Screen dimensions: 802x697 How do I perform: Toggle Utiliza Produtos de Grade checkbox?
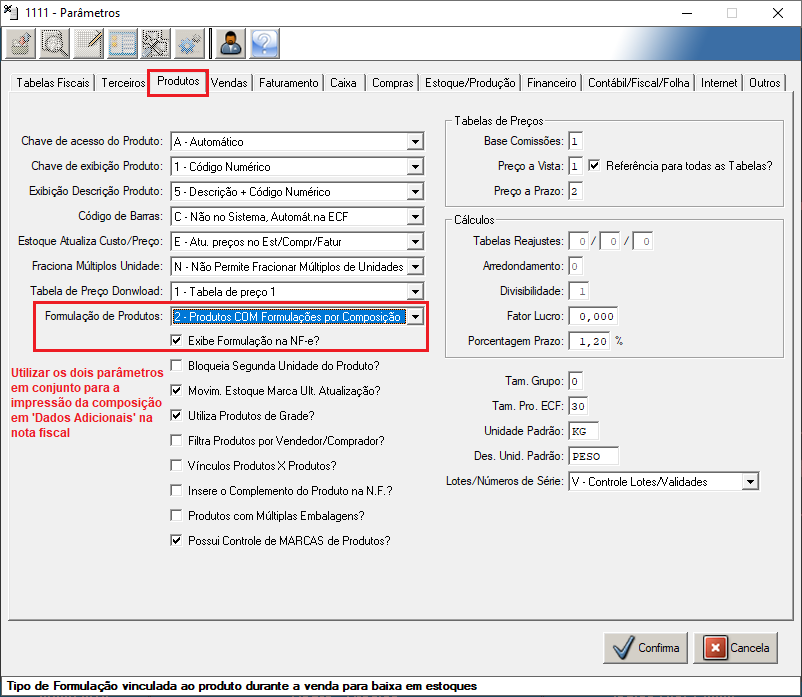click(x=176, y=416)
